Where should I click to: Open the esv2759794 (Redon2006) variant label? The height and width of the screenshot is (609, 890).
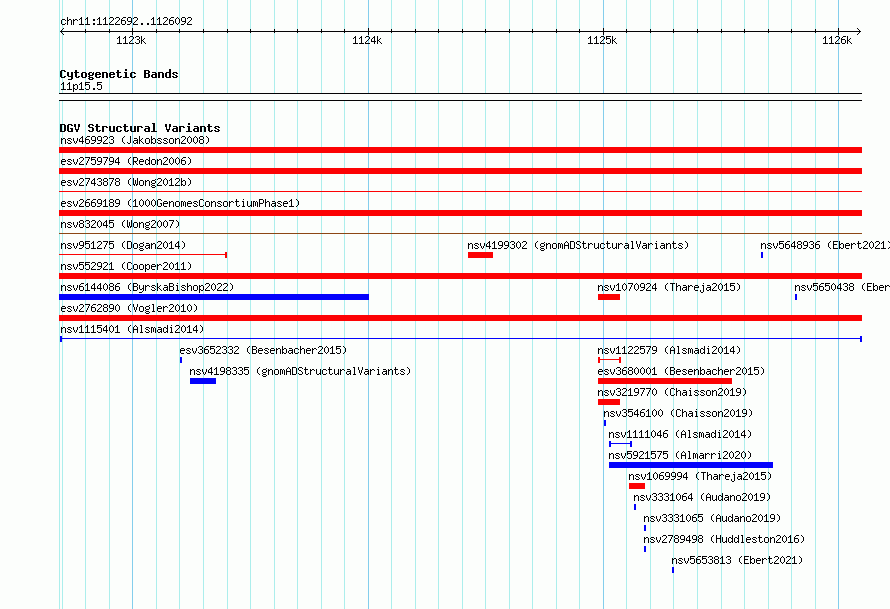126,161
